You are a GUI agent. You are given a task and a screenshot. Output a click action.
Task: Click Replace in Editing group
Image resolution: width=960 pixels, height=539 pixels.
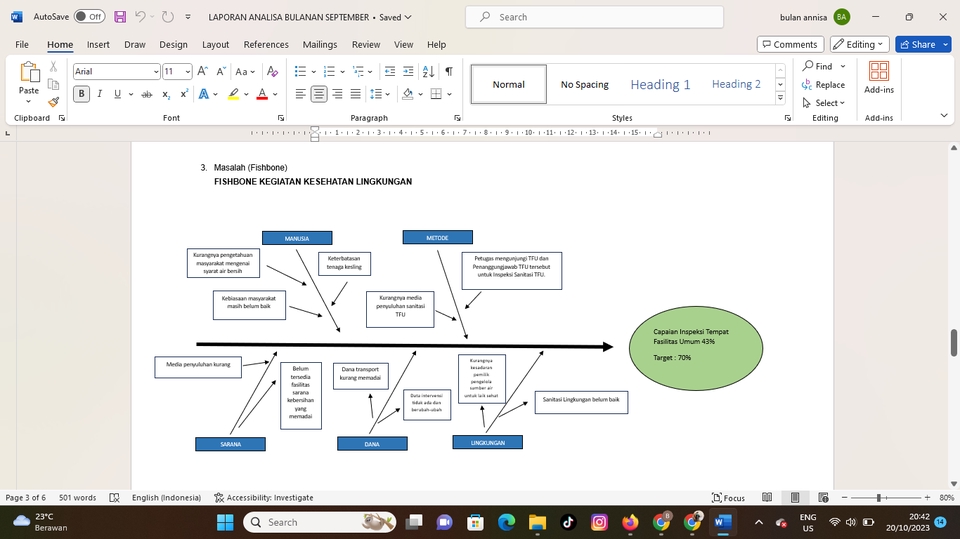click(823, 85)
